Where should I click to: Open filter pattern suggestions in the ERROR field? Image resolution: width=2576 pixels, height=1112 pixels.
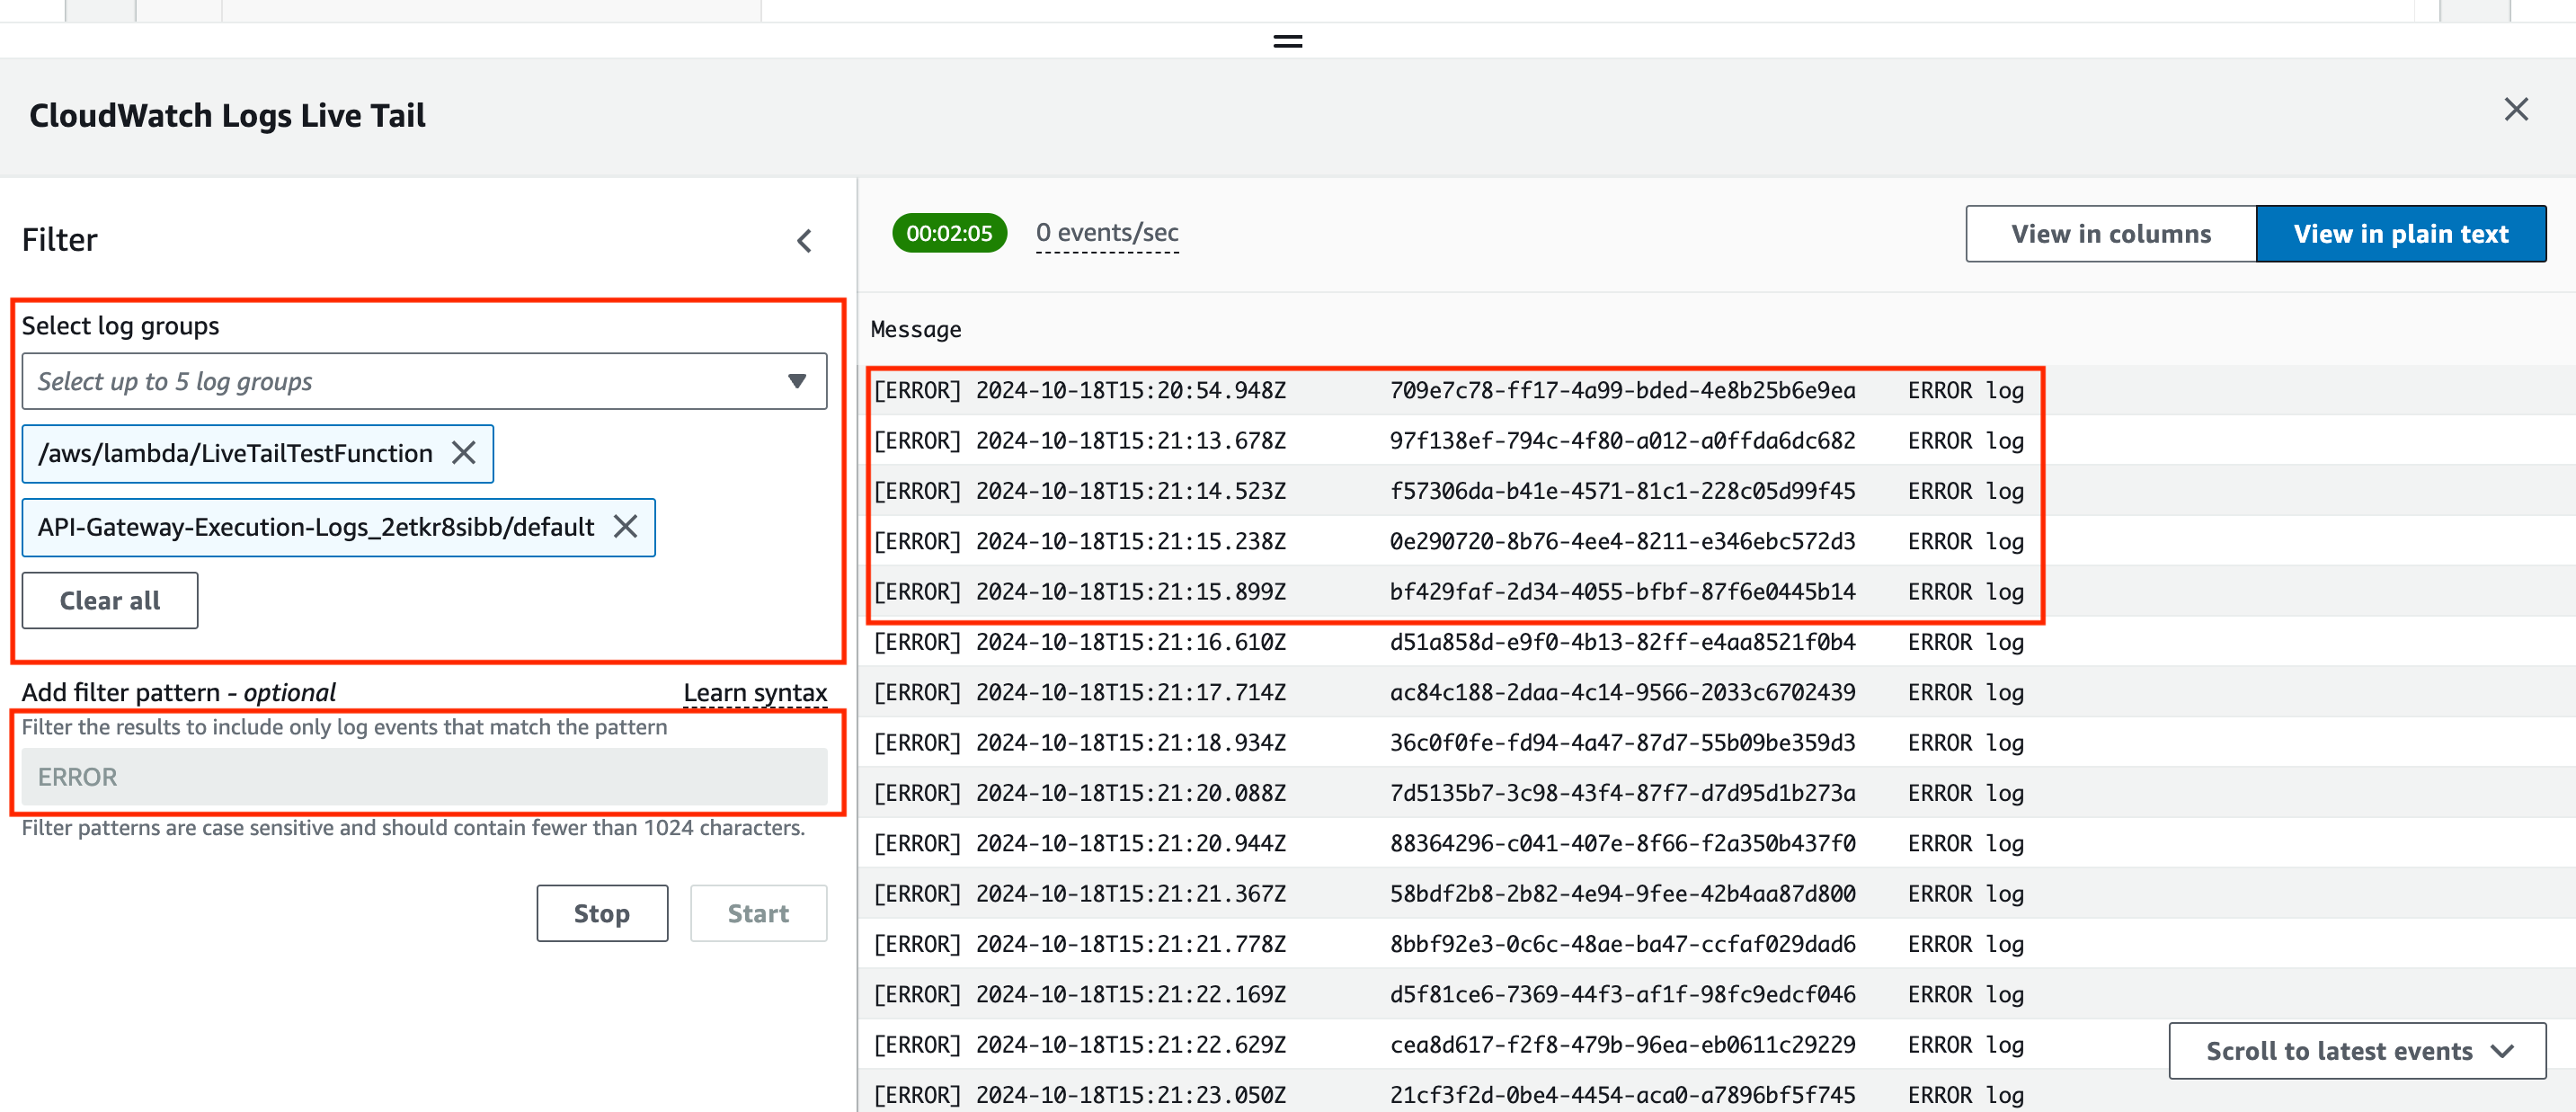(424, 776)
